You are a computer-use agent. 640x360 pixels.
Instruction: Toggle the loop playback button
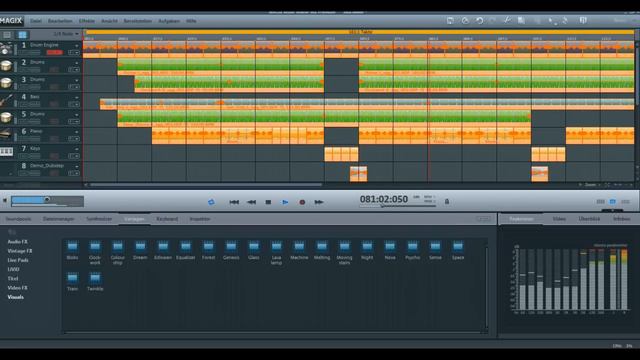point(211,202)
